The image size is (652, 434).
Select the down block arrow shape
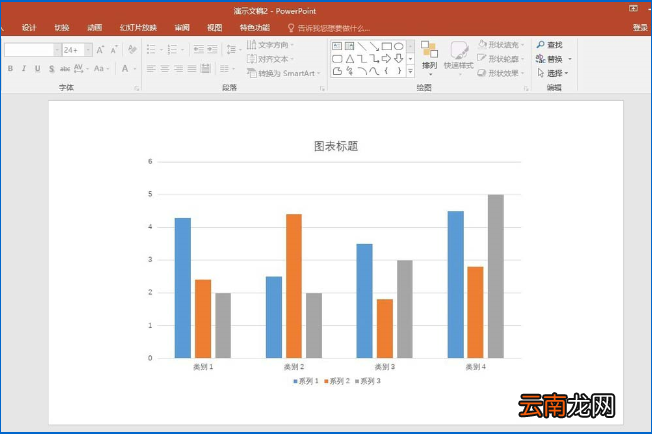[x=399, y=59]
